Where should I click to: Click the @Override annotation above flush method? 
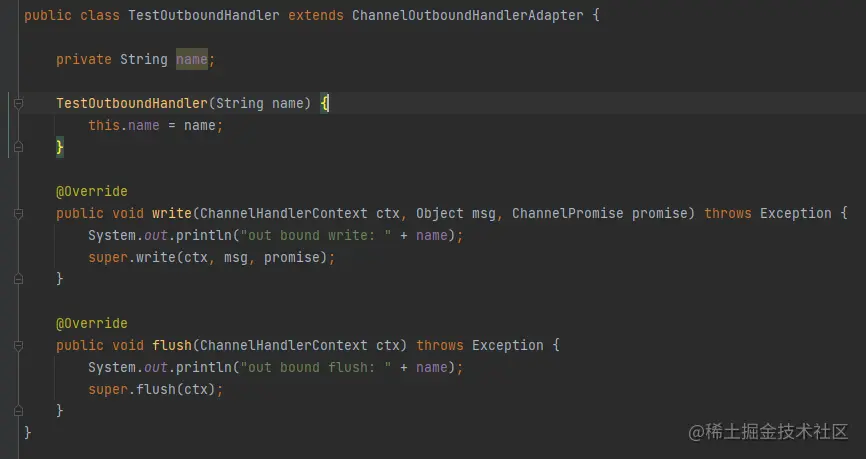tap(92, 323)
